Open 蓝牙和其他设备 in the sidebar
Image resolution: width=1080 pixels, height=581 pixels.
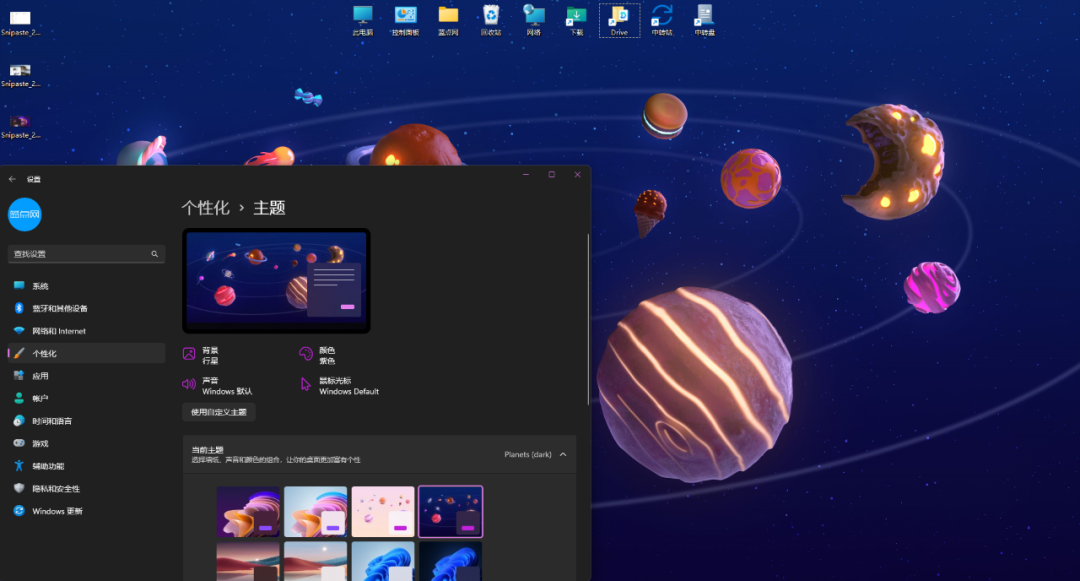pos(86,308)
